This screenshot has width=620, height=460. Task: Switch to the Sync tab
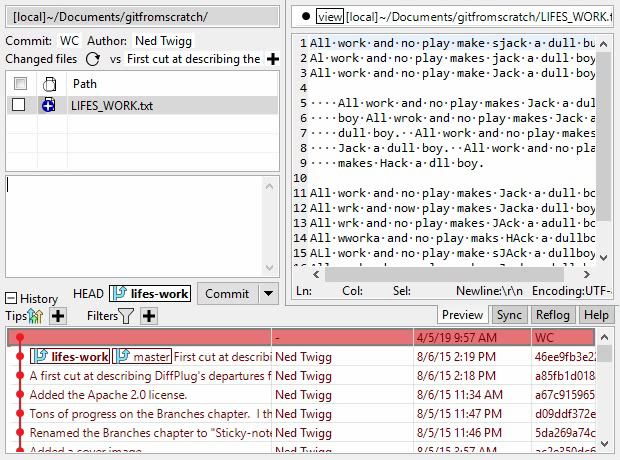click(x=509, y=315)
